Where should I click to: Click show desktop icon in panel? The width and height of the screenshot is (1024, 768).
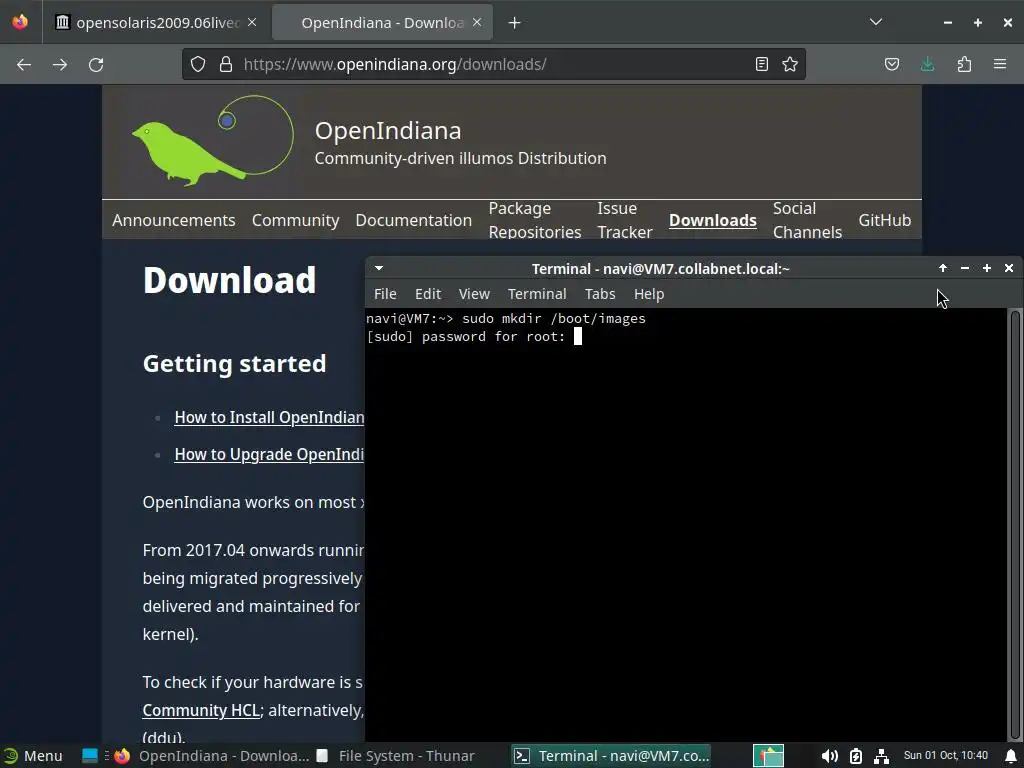coord(90,756)
